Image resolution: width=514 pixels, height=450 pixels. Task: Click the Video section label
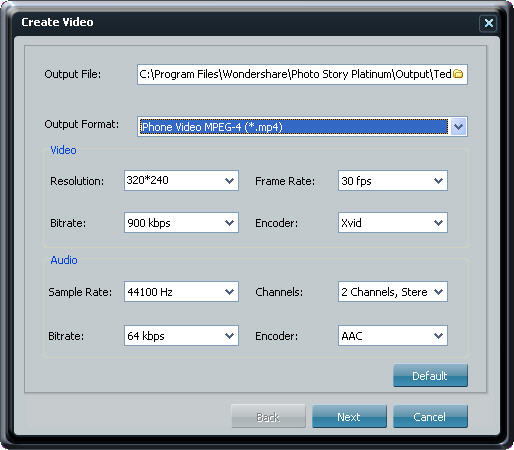coord(63,150)
